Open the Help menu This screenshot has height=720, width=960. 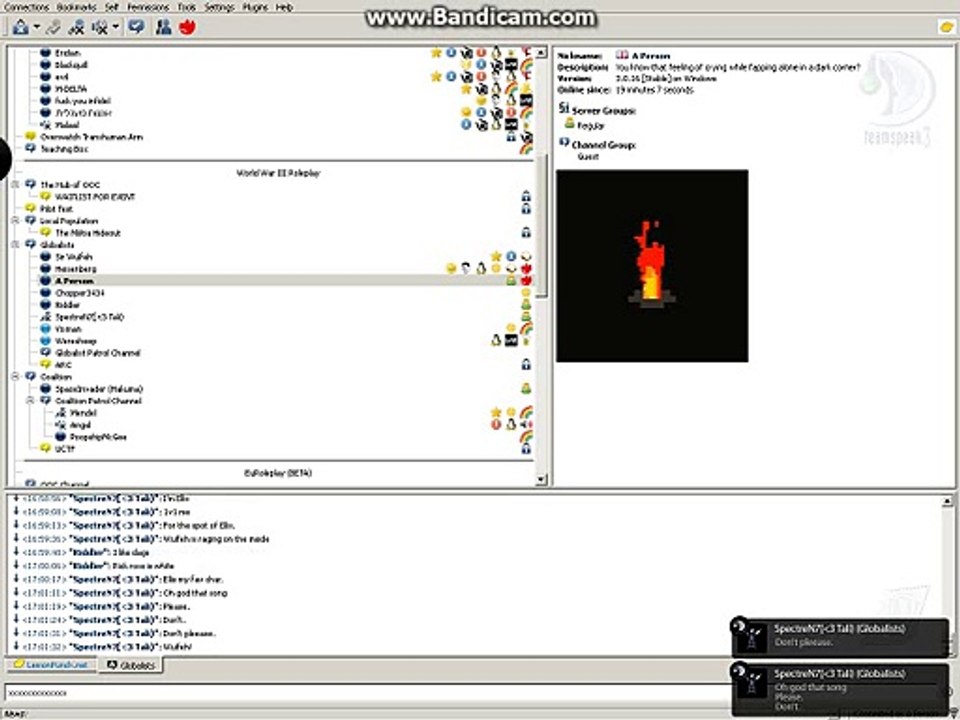pyautogui.click(x=284, y=7)
